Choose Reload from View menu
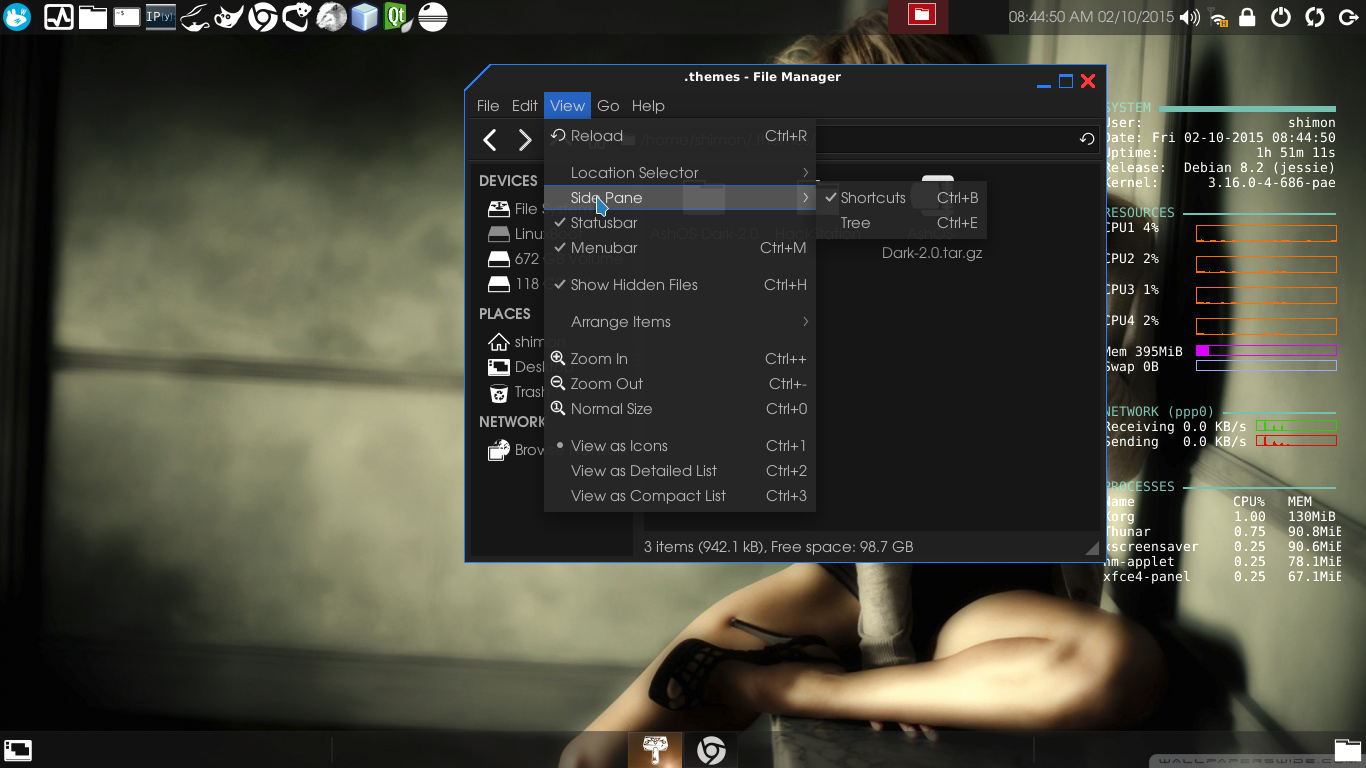This screenshot has width=1366, height=768. click(680, 136)
